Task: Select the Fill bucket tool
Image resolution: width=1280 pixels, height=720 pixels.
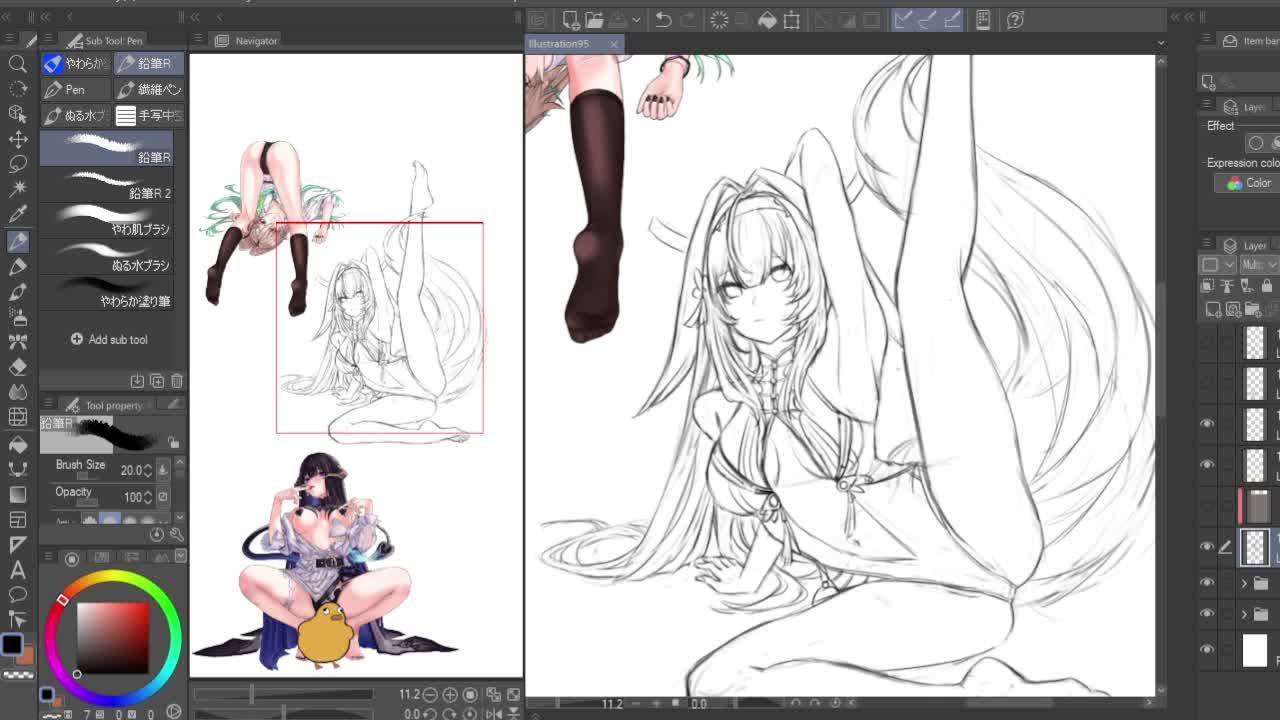Action: (x=18, y=443)
